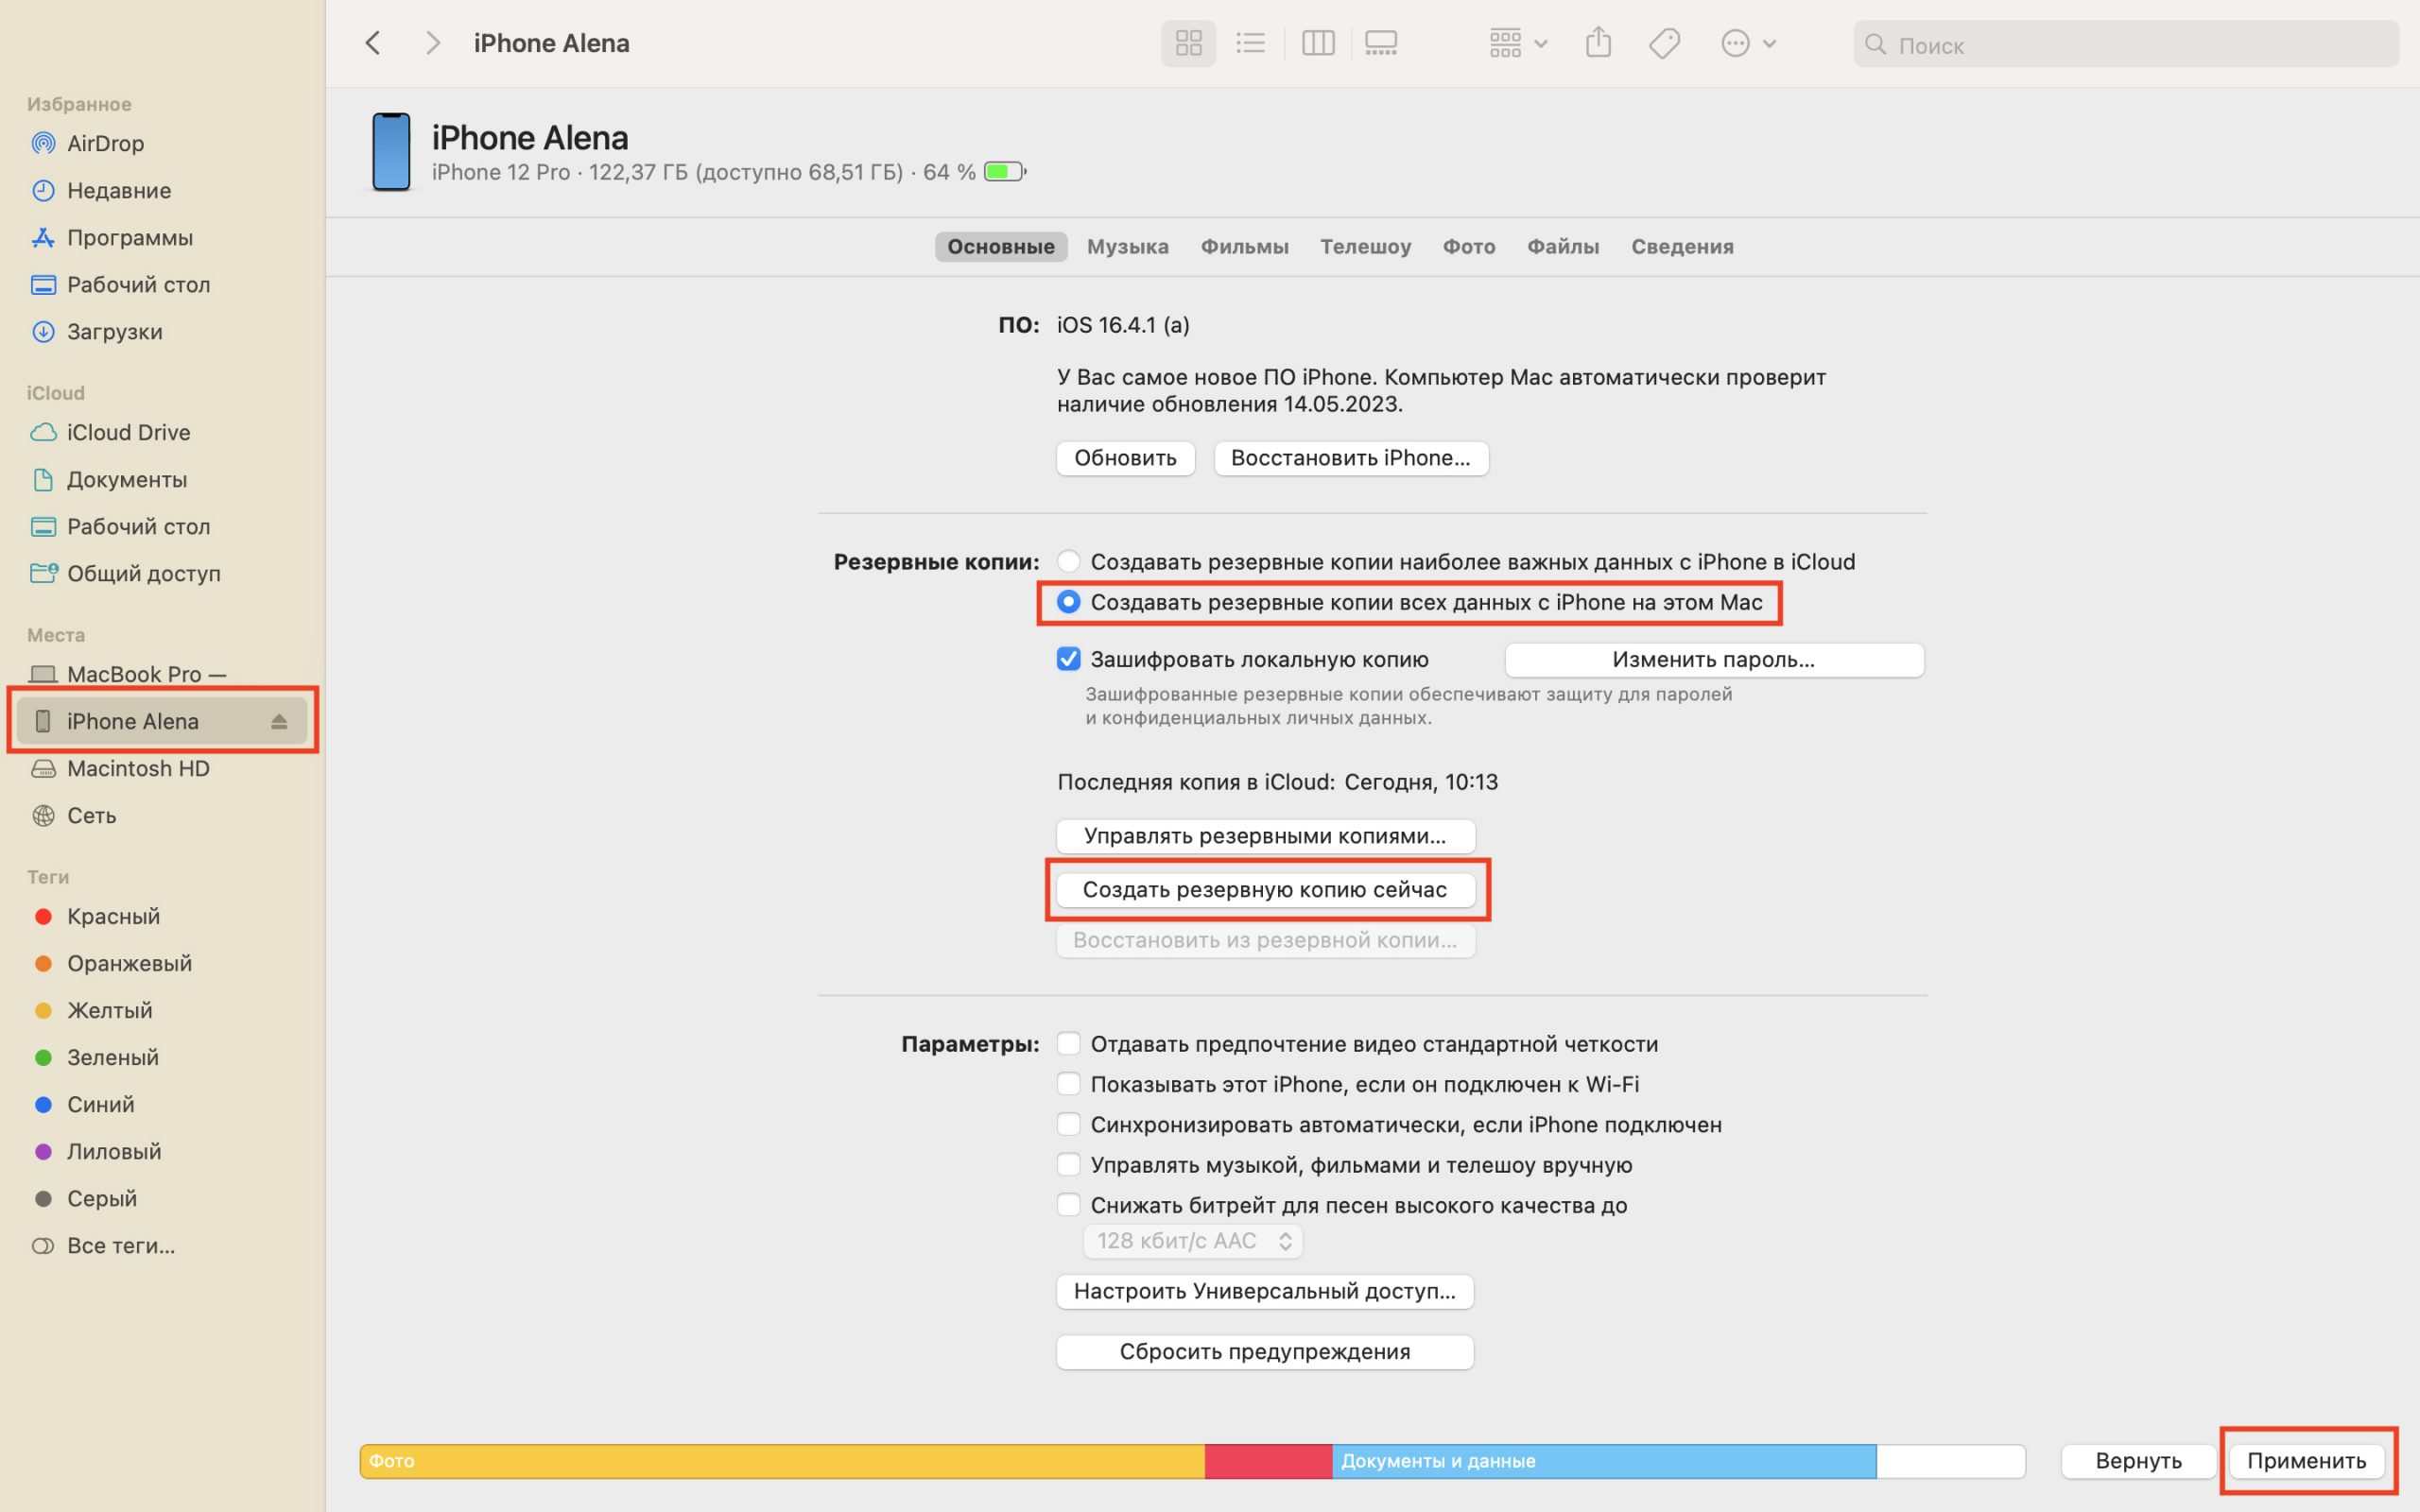
Task: Open Macintosh HD in the sidebar
Action: pyautogui.click(x=162, y=768)
